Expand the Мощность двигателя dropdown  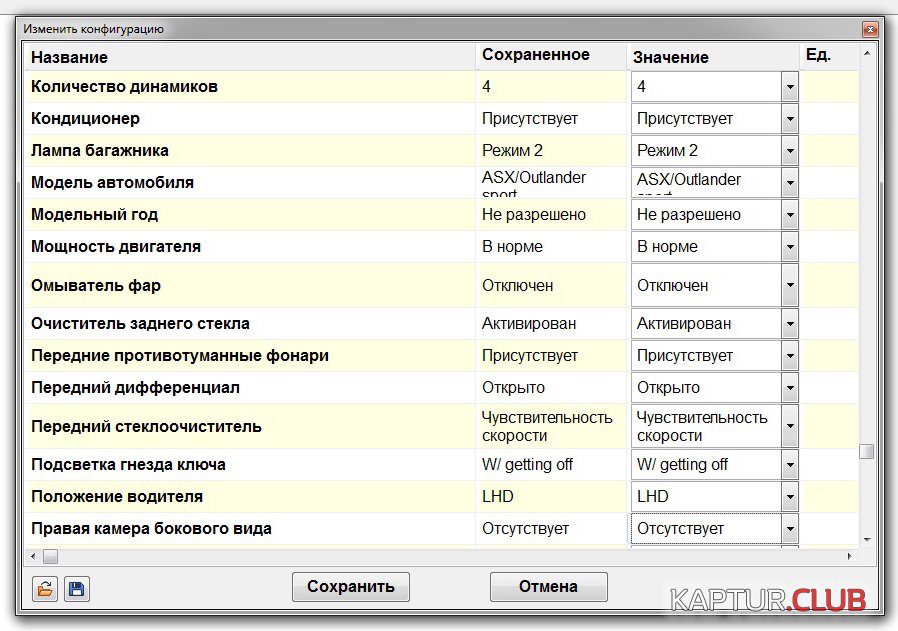(x=789, y=247)
